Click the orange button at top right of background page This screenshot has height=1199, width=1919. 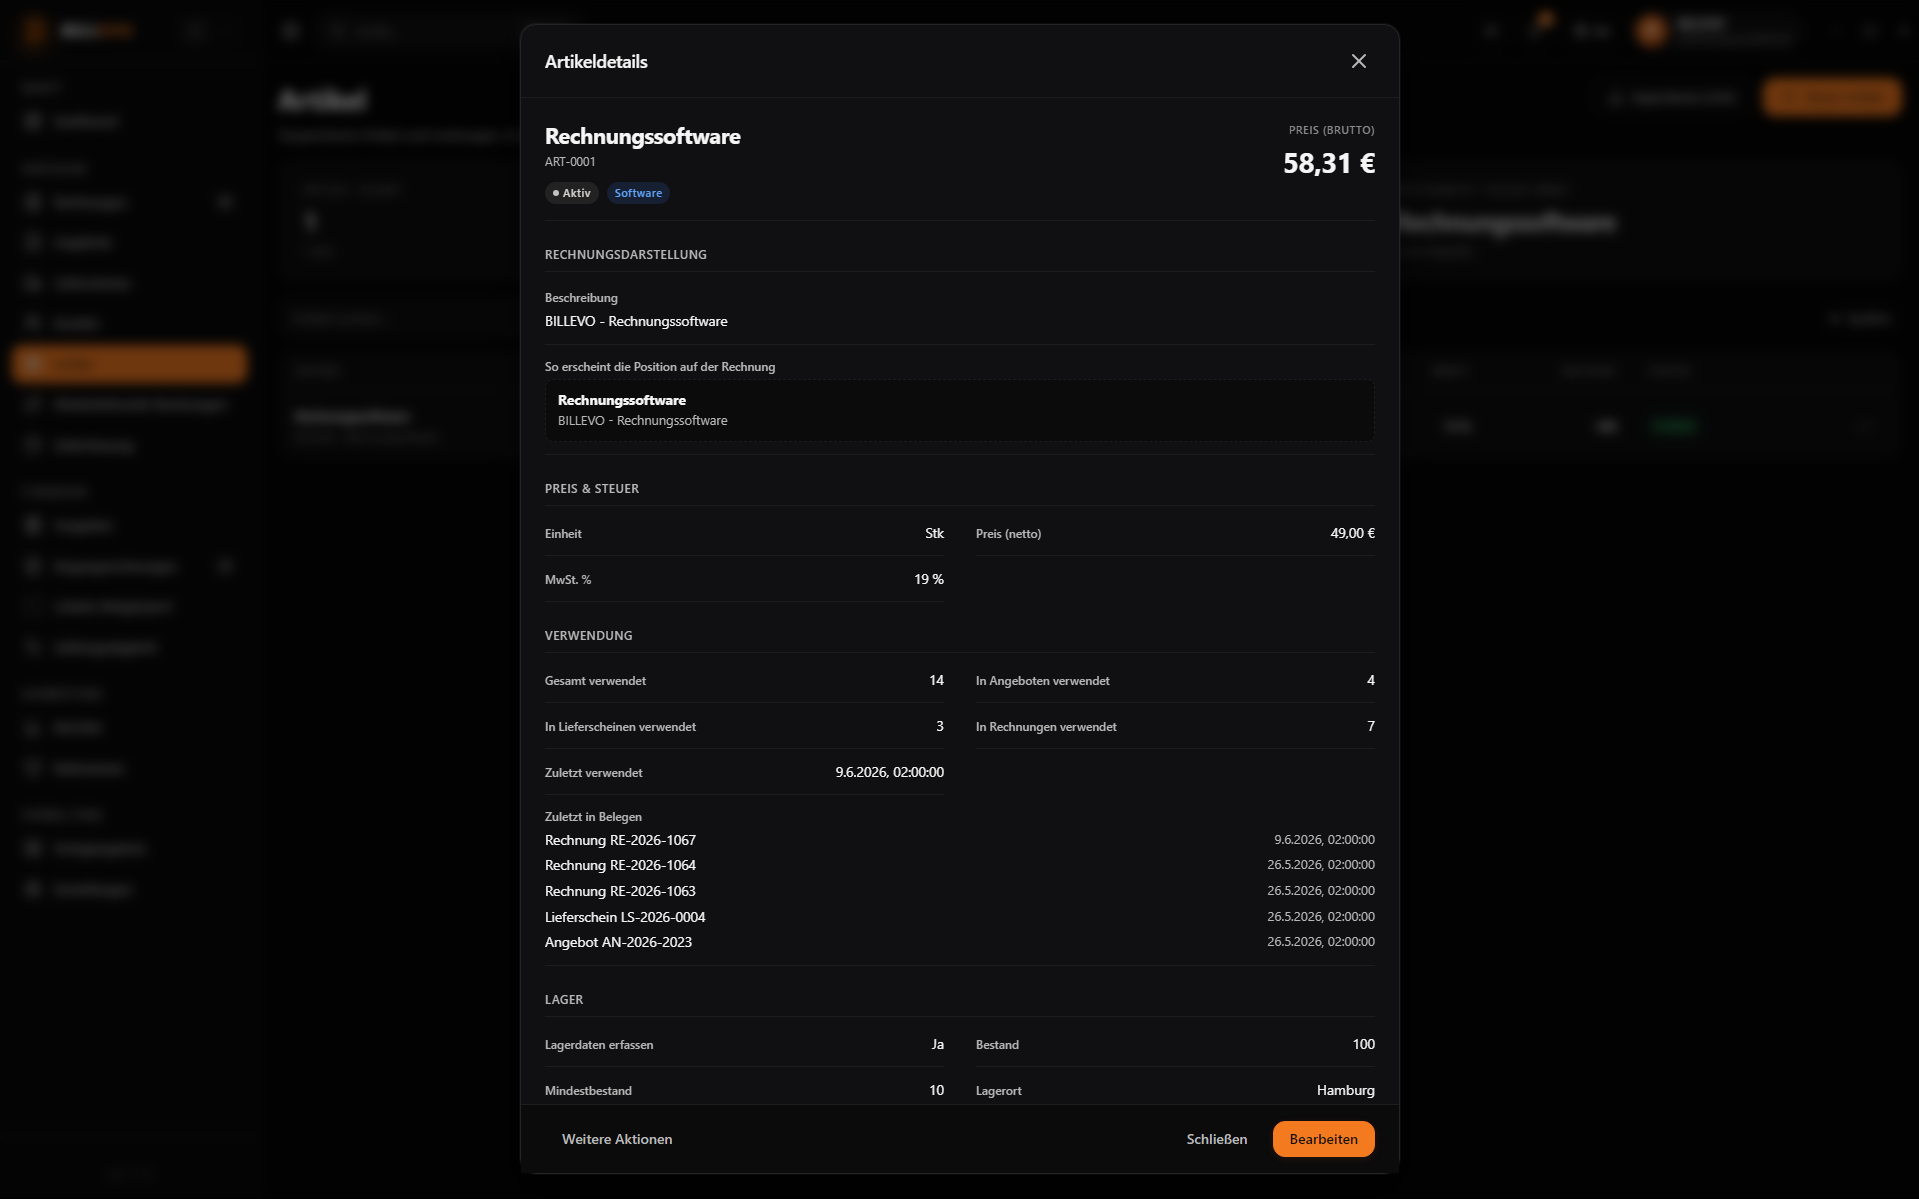[1831, 98]
